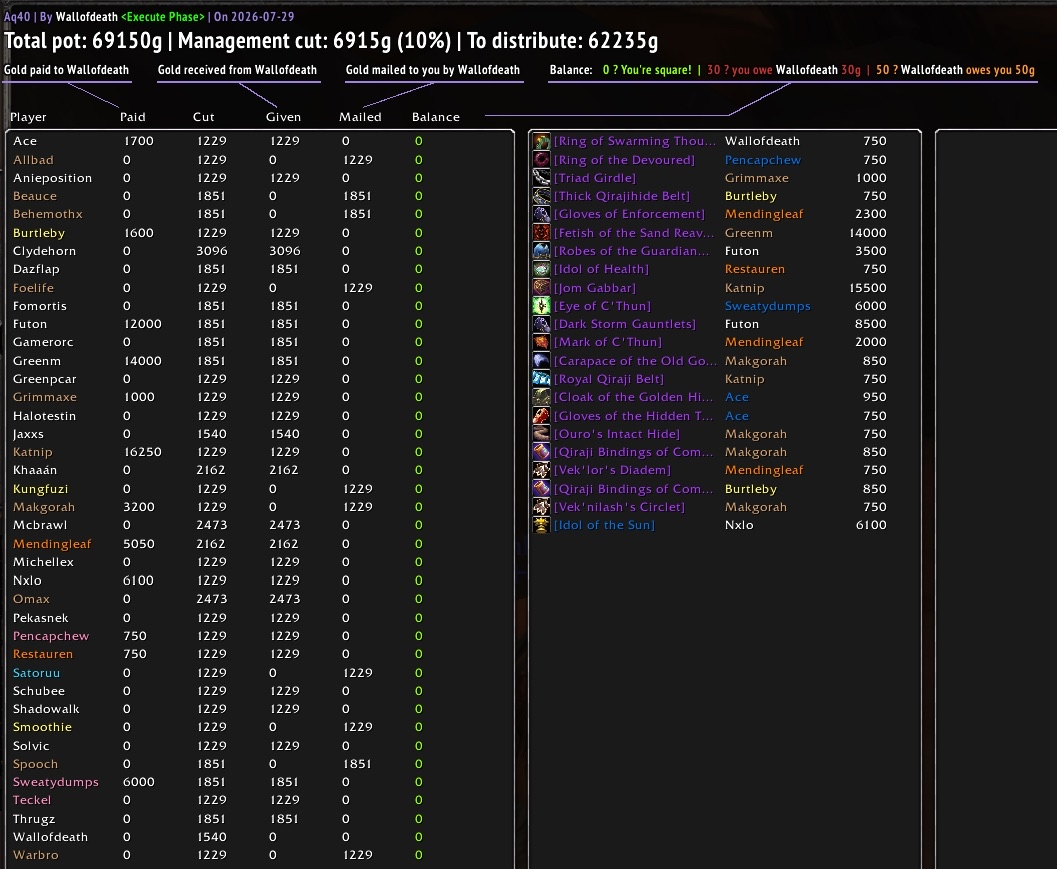Click the Omax player row
Image resolution: width=1057 pixels, height=869 pixels.
[260, 599]
